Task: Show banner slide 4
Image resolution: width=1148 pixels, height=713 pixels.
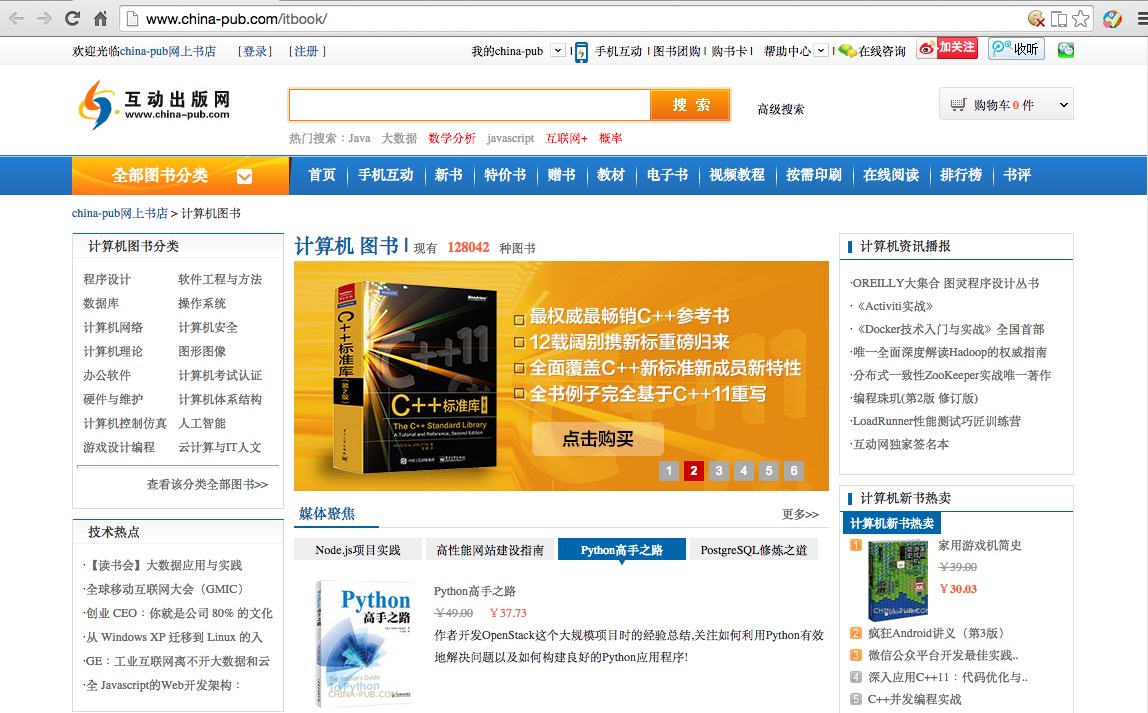Action: [743, 471]
